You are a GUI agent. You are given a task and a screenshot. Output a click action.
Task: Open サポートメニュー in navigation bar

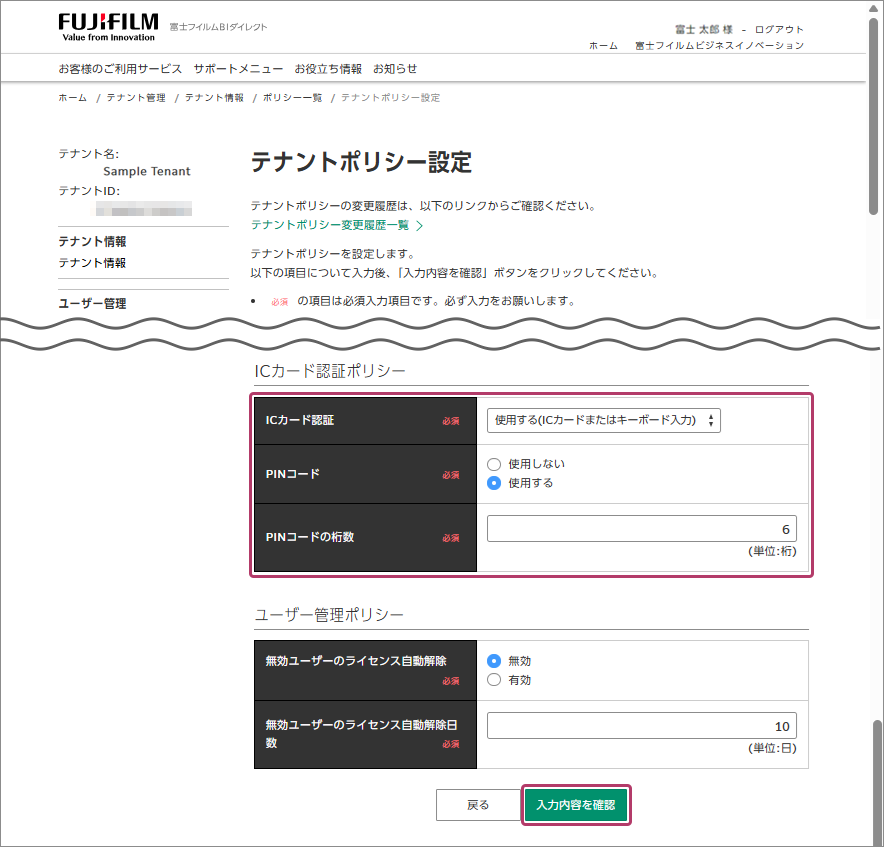click(238, 69)
